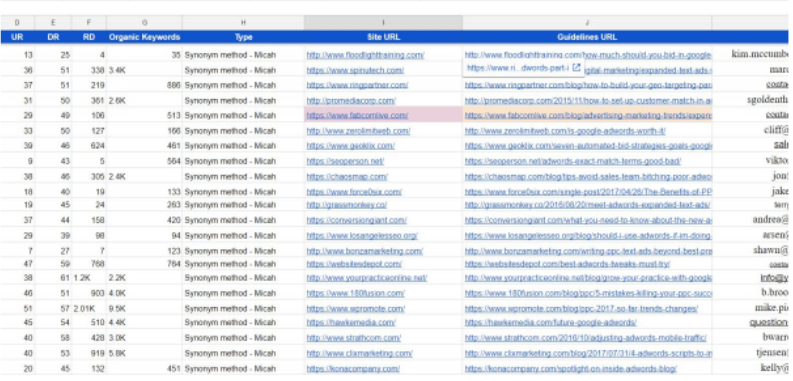
Task: Click the Type header cell
Action: click(x=243, y=37)
